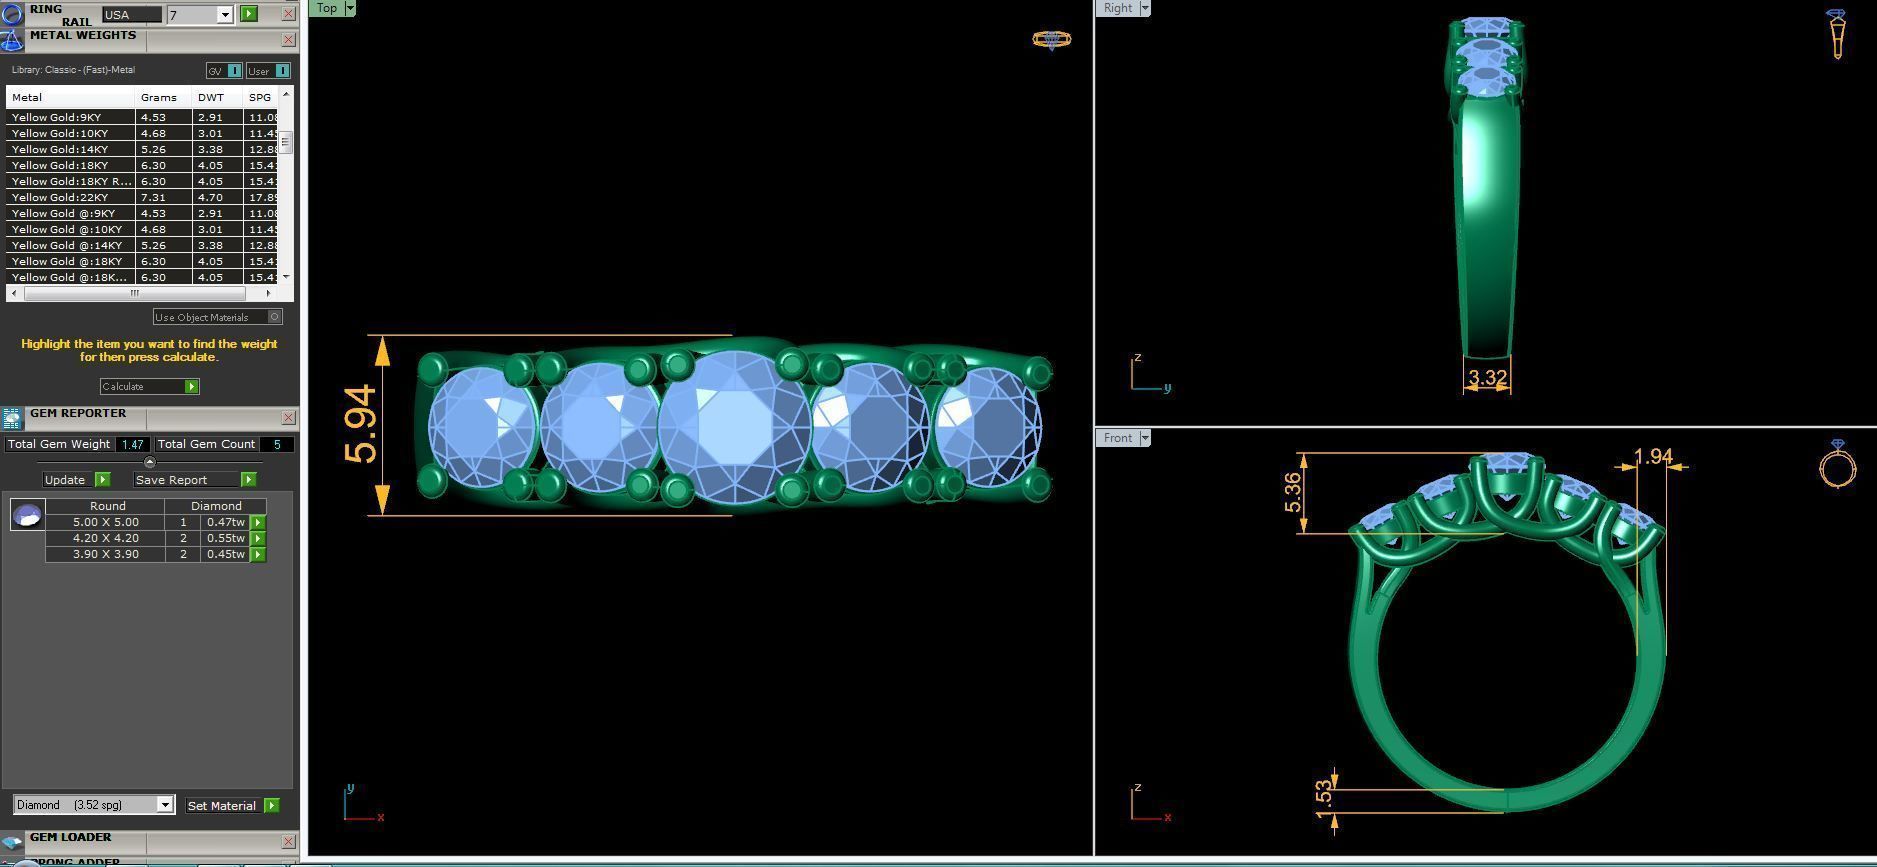Click the Metal column header
The image size is (1877, 867).
tap(70, 97)
